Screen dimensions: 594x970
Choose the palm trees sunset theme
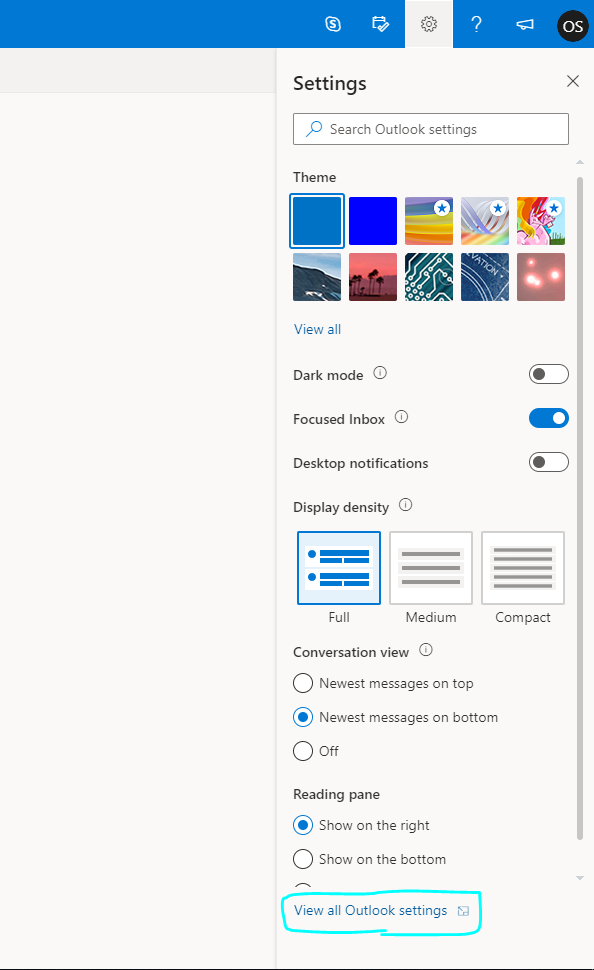372,277
